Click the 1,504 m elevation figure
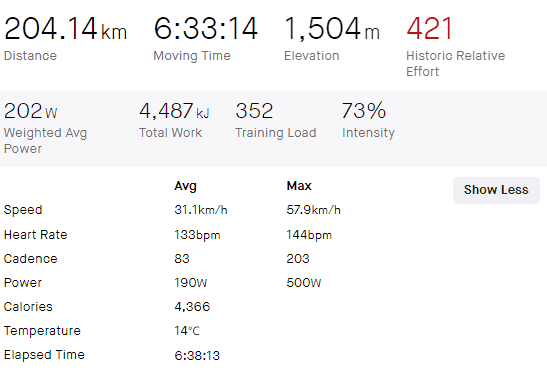547x372 pixels. pos(332,29)
